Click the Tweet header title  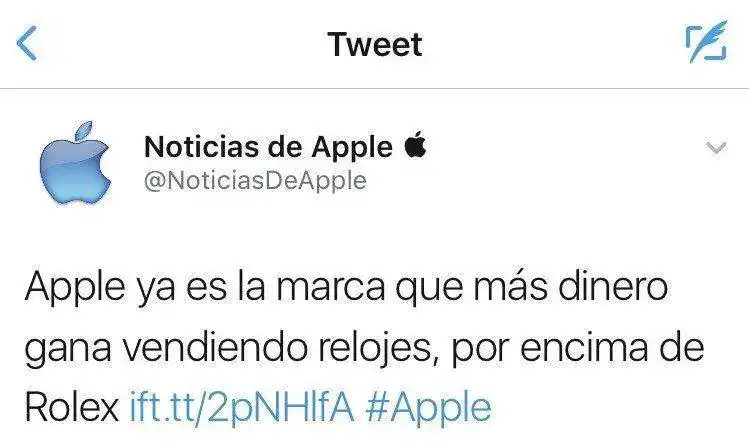point(375,44)
